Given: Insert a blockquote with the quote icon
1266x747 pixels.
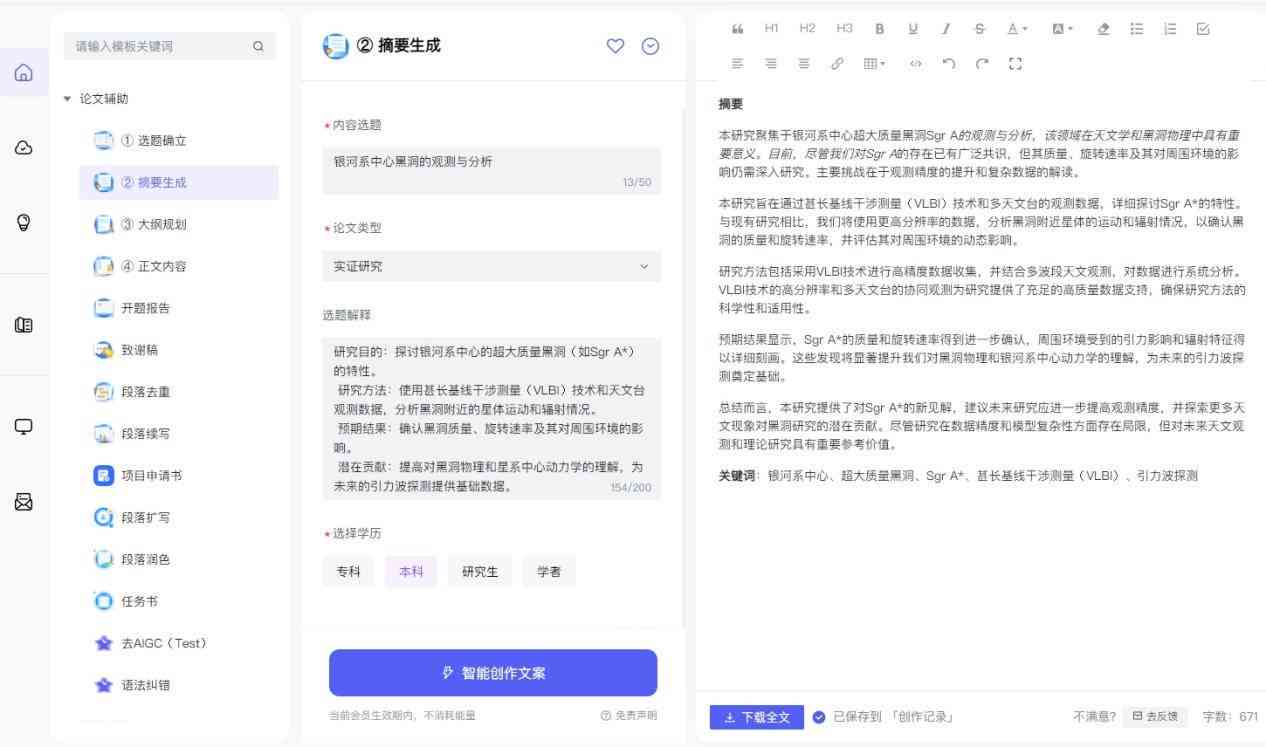Looking at the screenshot, I should tap(738, 29).
